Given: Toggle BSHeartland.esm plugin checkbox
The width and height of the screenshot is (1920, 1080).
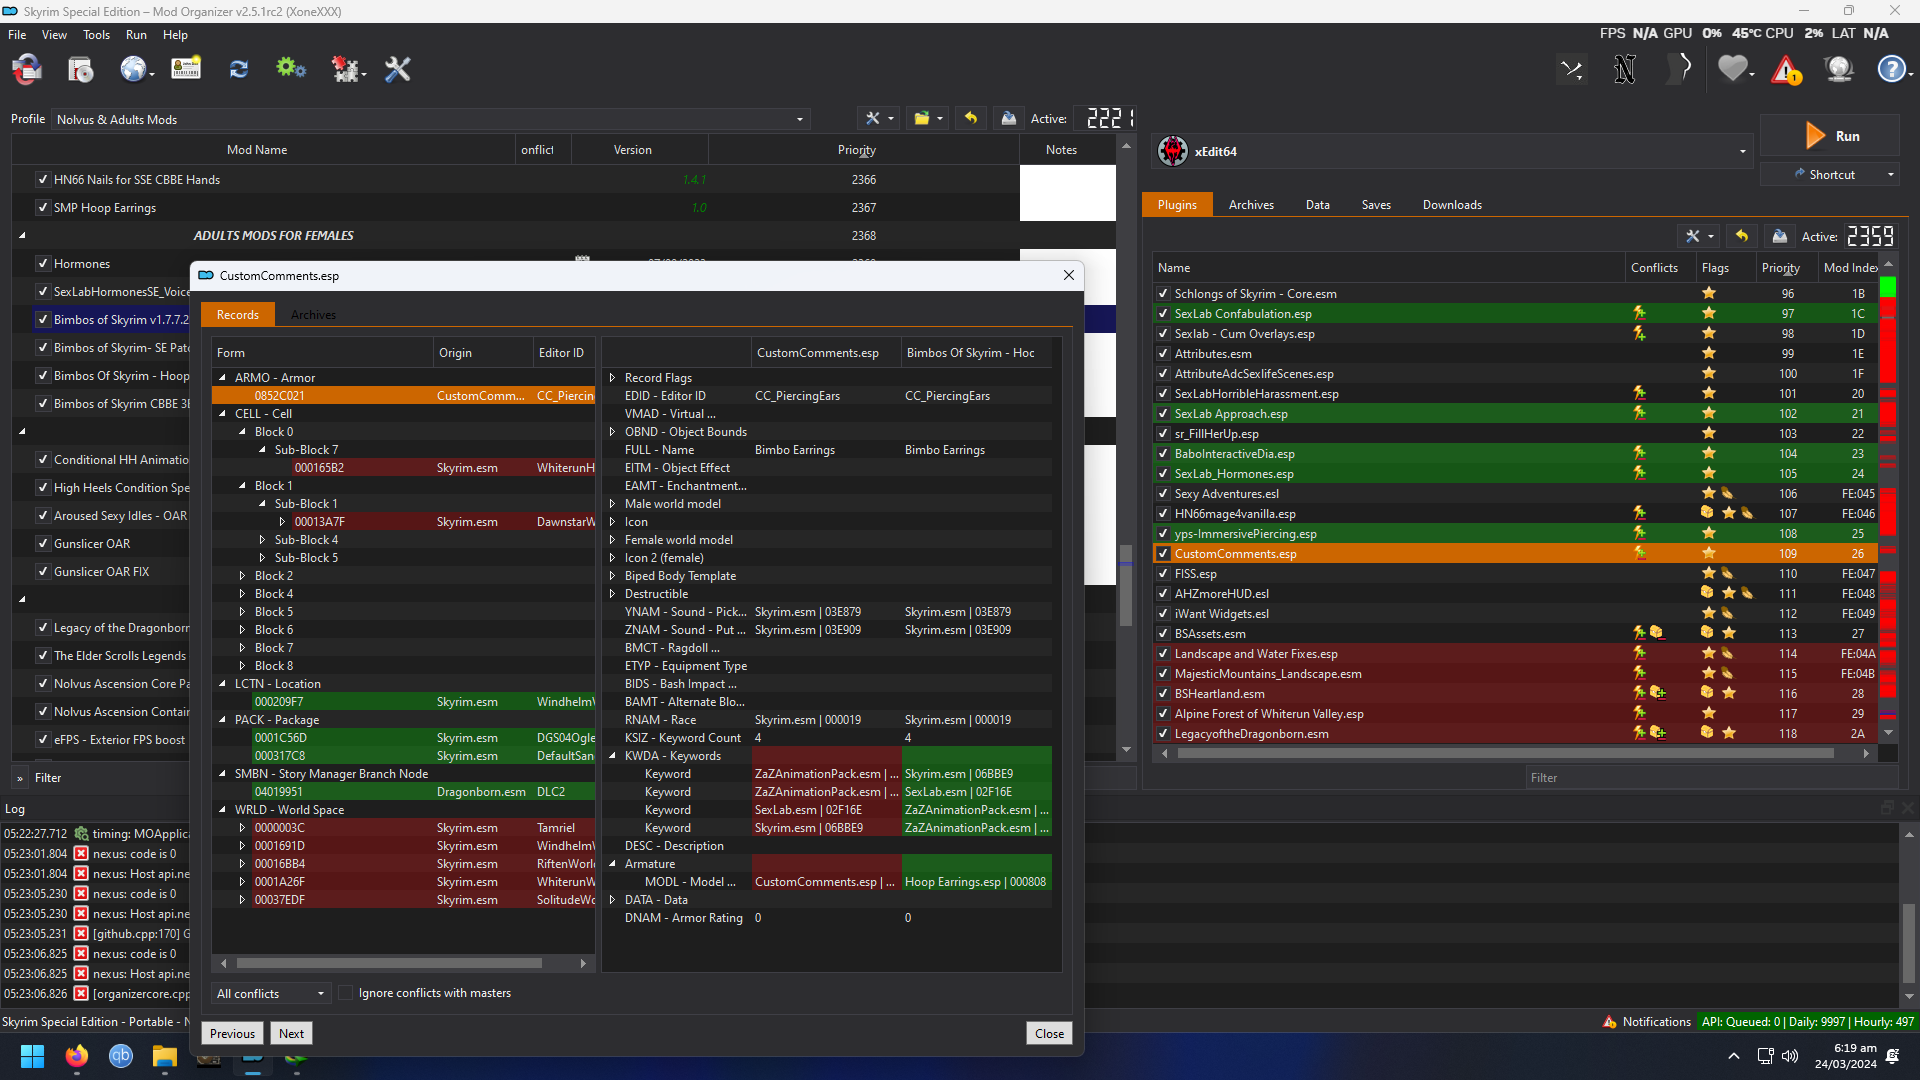Looking at the screenshot, I should pos(1163,694).
